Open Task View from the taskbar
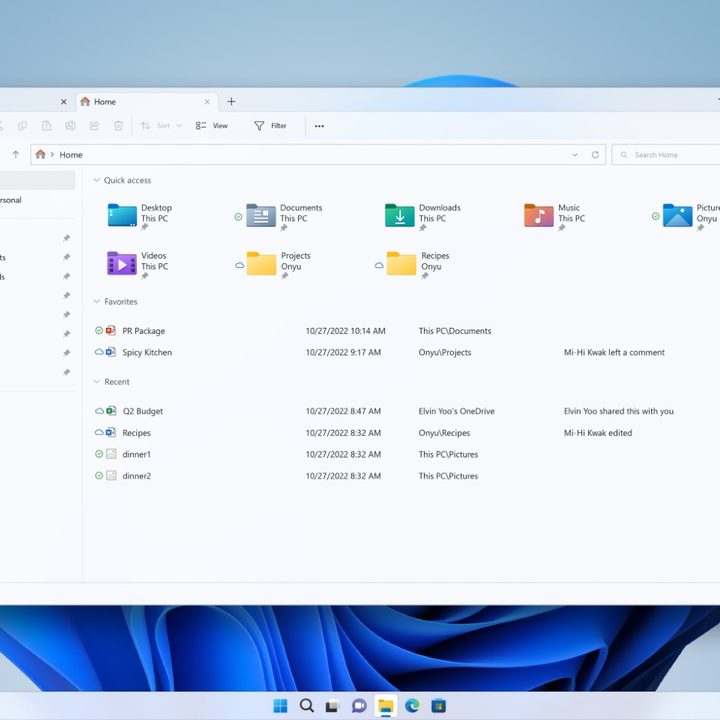The width and height of the screenshot is (720, 720). 332,706
